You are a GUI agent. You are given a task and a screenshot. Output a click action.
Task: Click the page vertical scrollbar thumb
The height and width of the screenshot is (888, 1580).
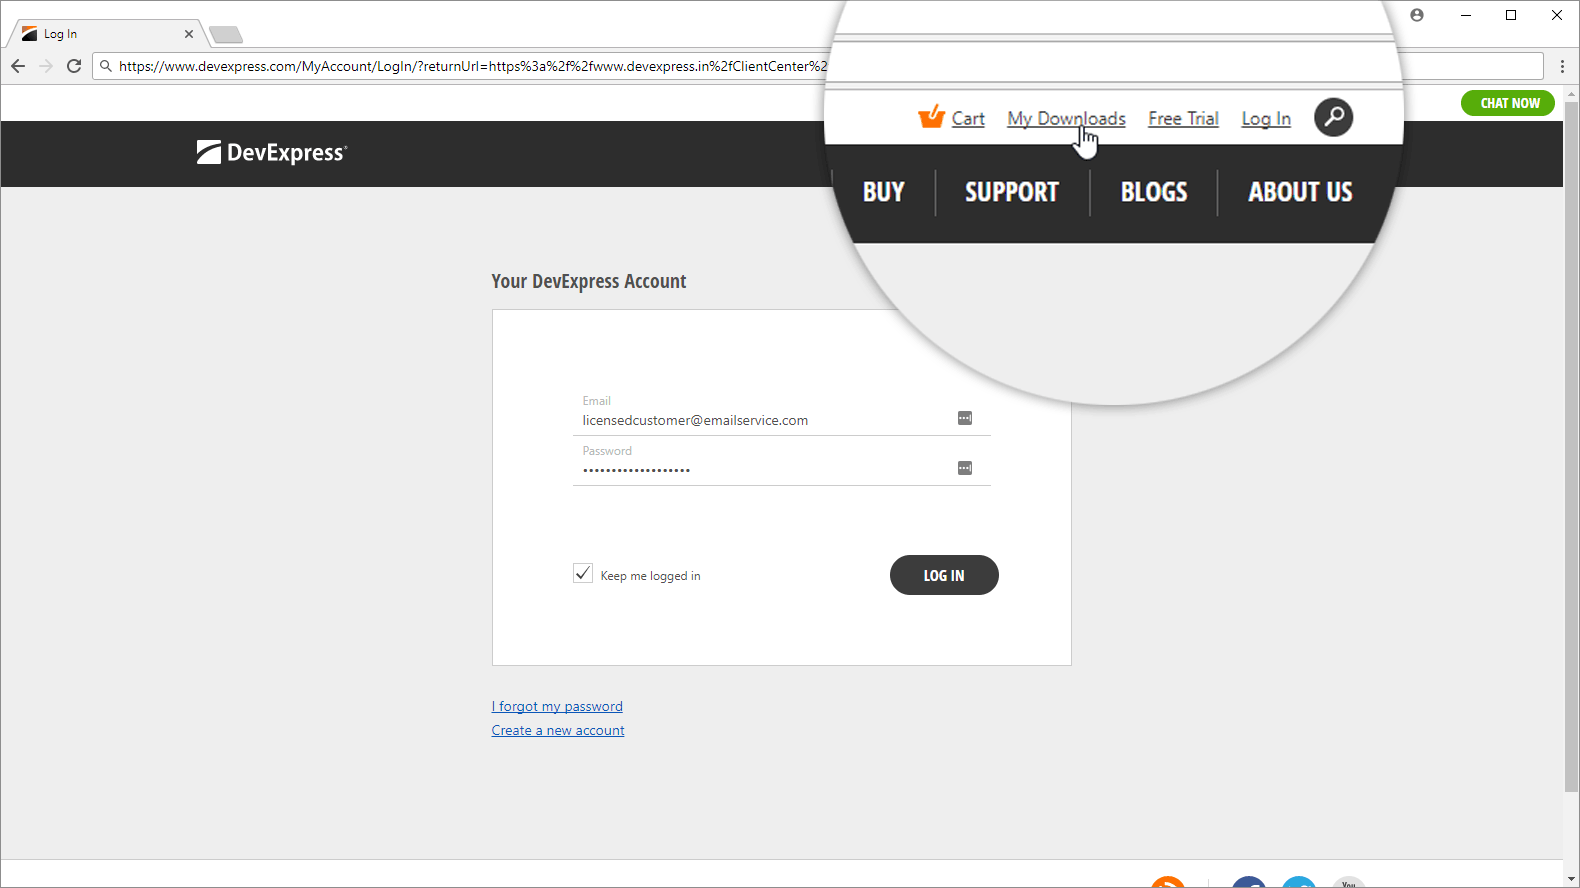coord(1571,447)
